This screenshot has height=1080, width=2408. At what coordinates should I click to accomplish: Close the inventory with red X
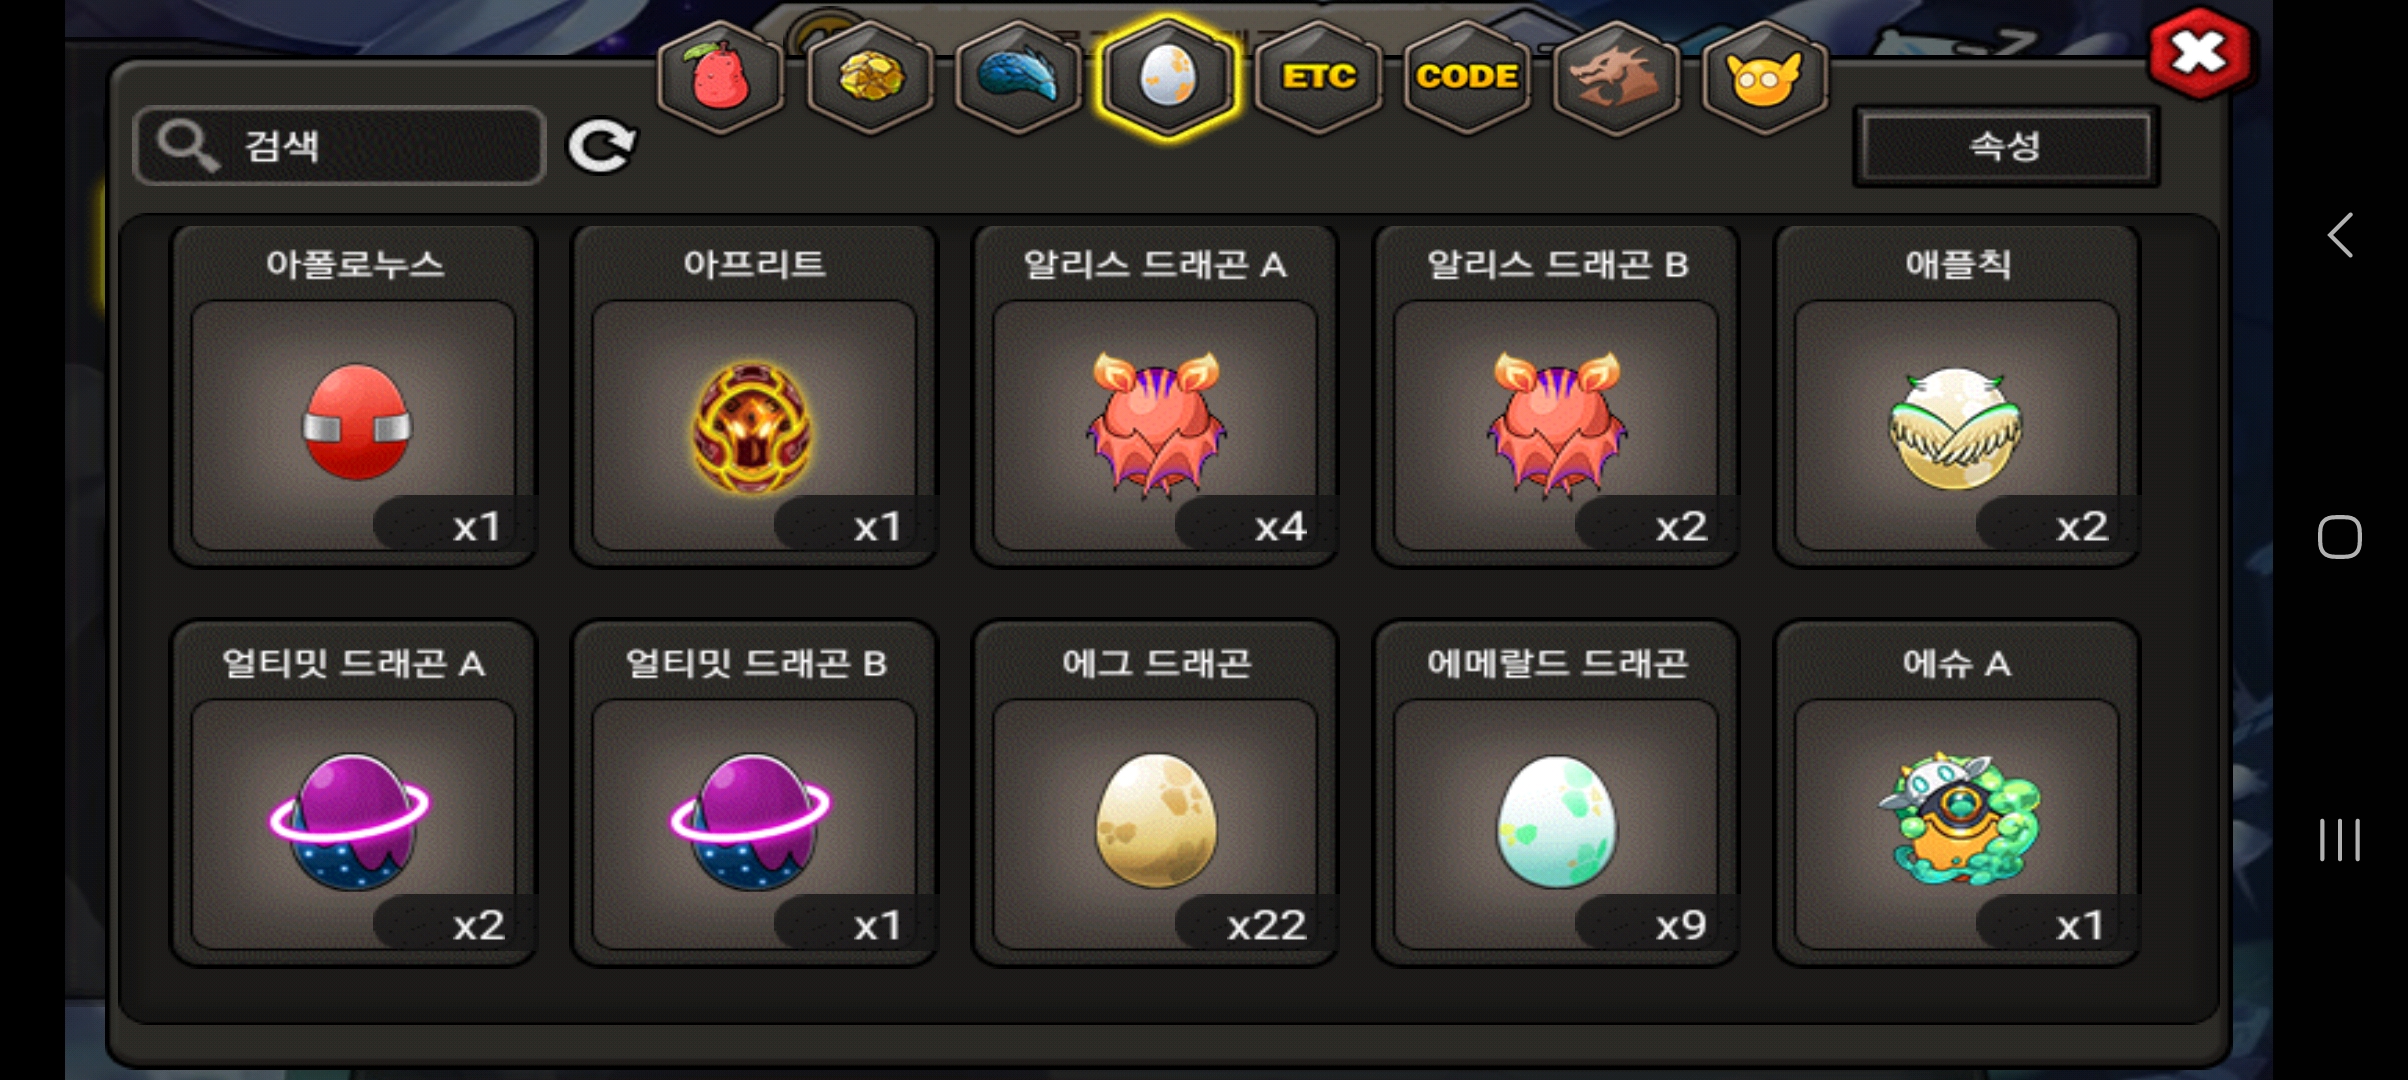tap(2200, 52)
